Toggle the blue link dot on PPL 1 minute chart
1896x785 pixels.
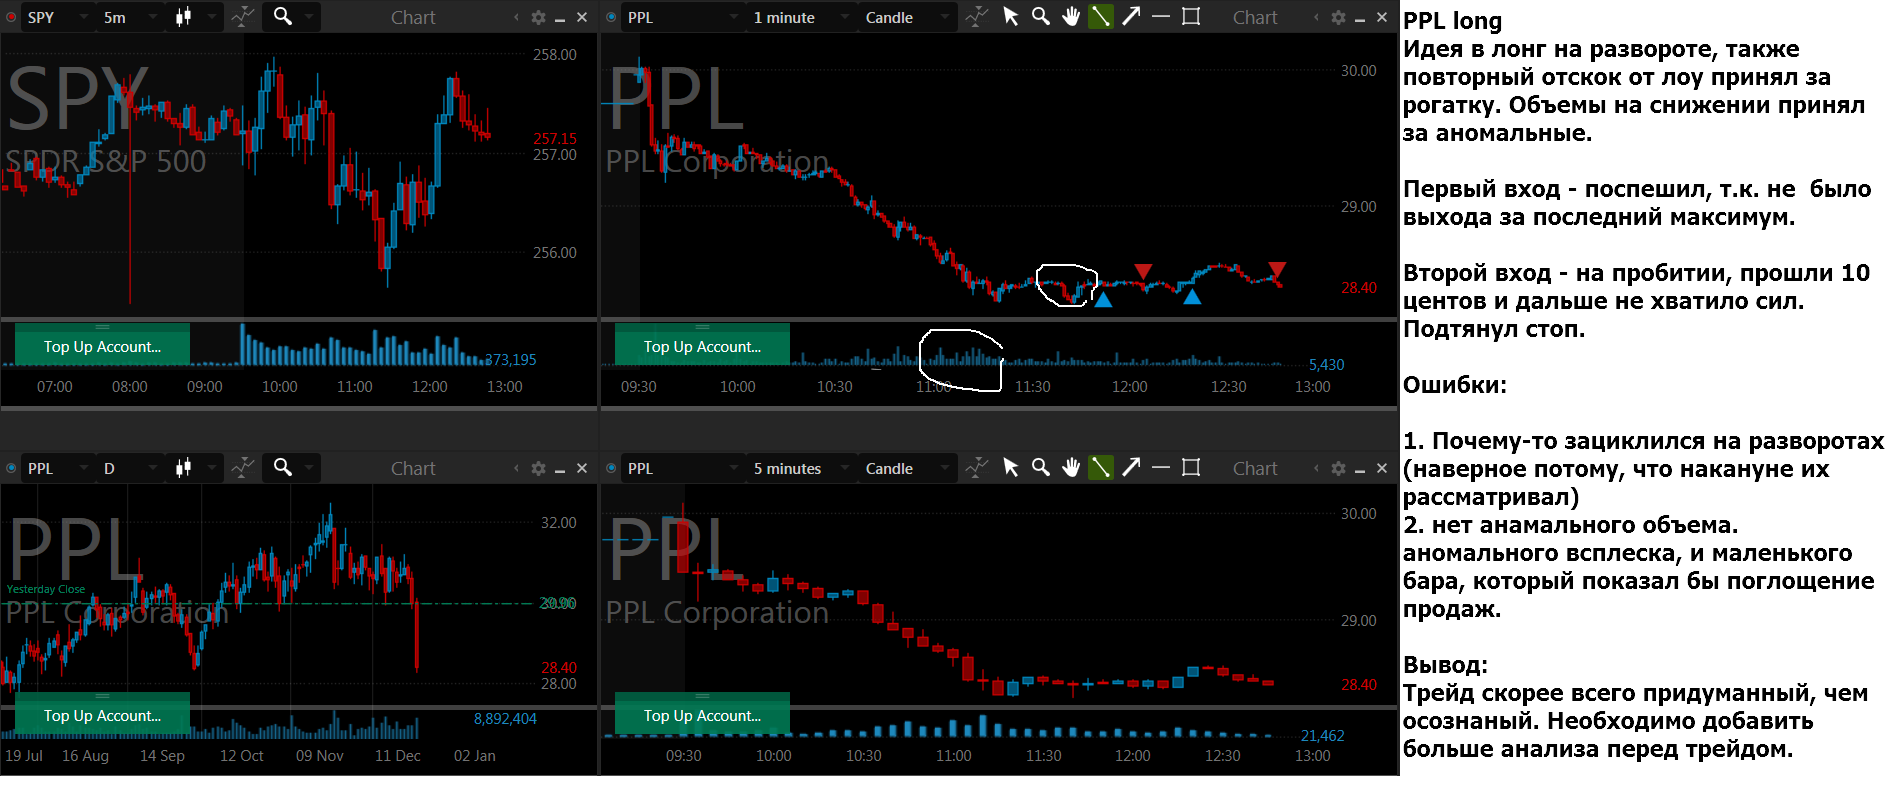coord(611,17)
